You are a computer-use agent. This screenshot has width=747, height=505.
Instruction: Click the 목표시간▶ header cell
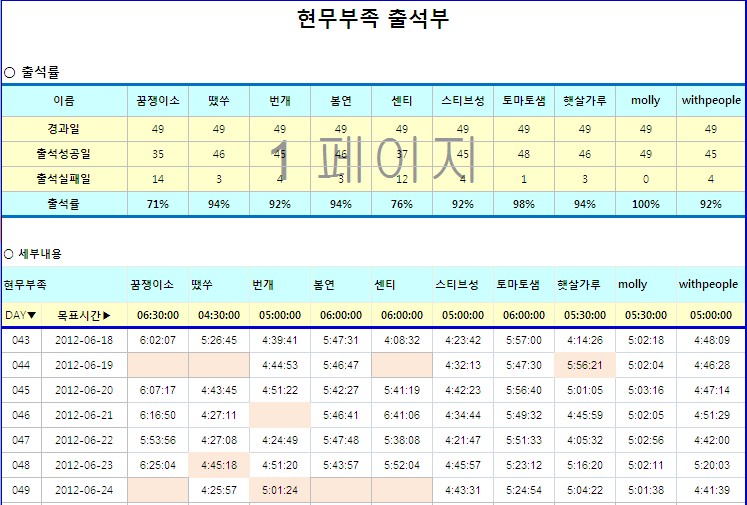(84, 315)
